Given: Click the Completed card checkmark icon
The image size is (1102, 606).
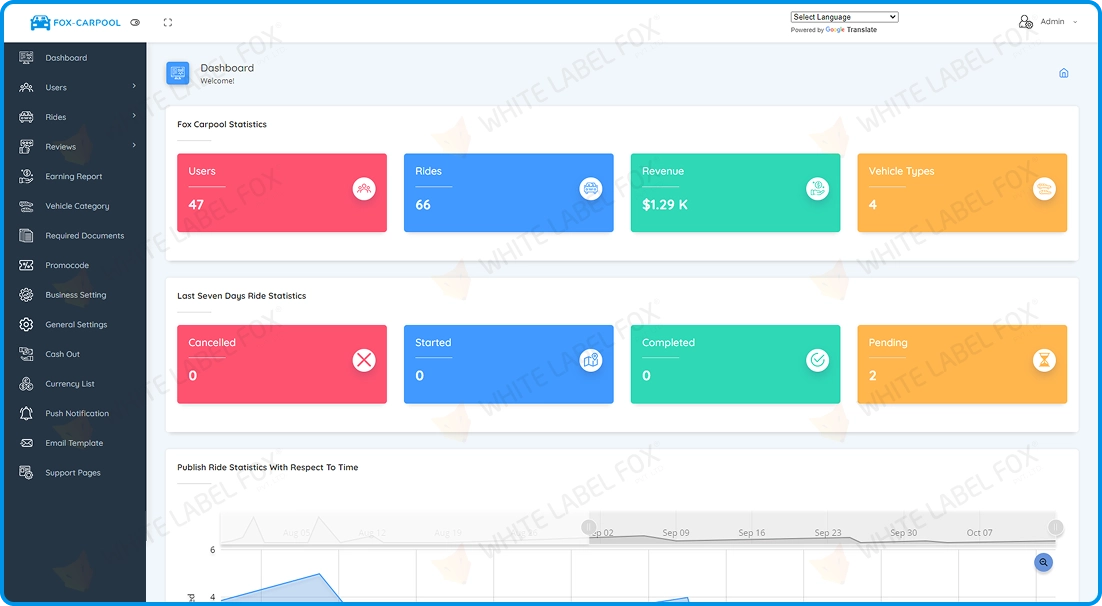Looking at the screenshot, I should [817, 361].
